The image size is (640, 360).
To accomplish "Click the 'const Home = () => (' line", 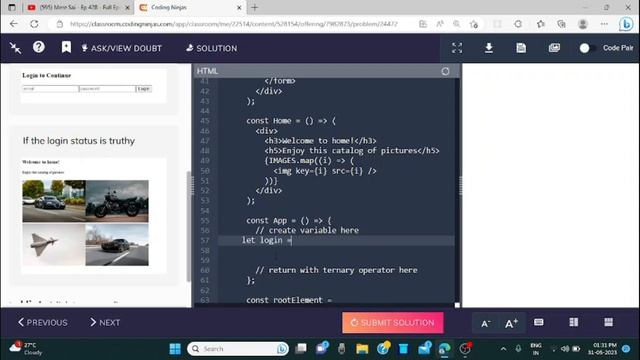I will [x=291, y=121].
